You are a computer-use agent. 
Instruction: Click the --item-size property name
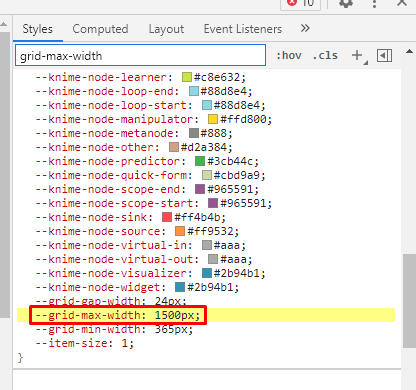71,343
